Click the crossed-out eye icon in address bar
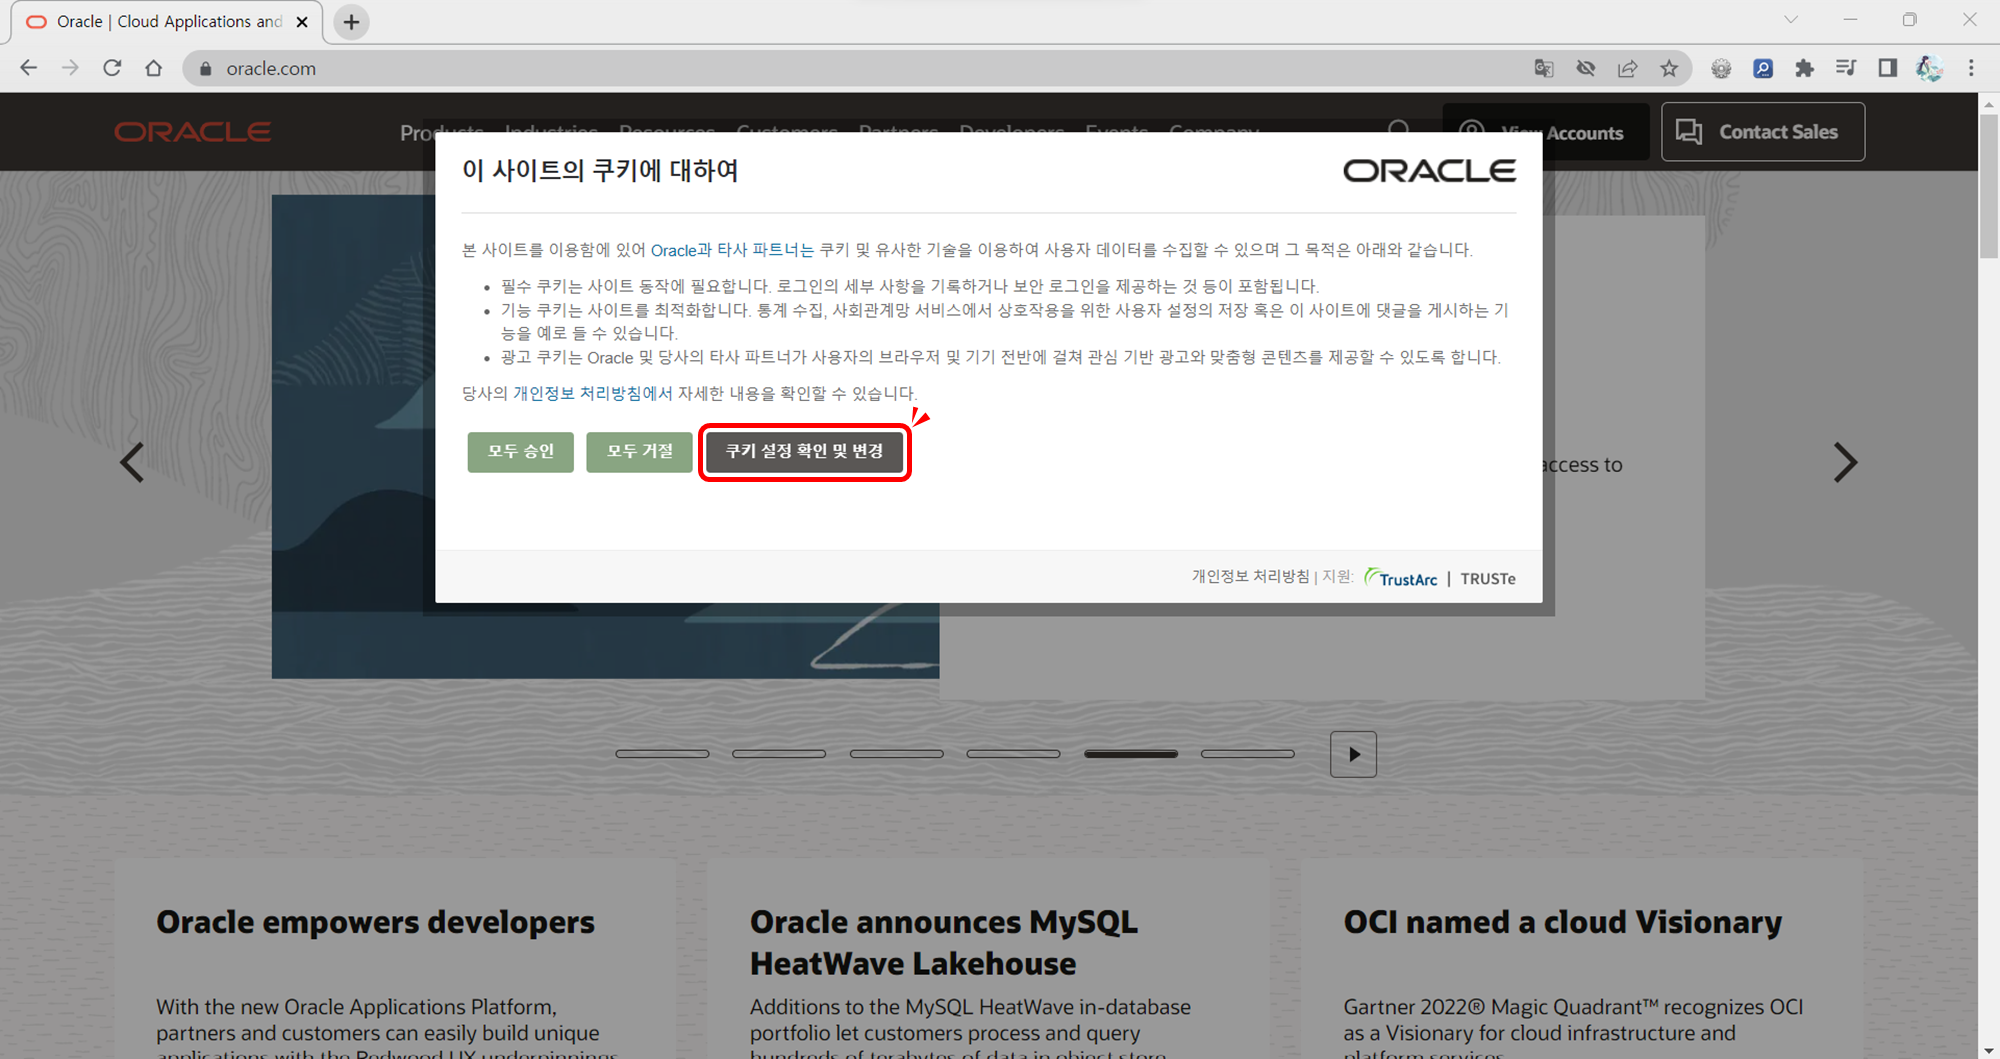The height and width of the screenshot is (1059, 2000). (1586, 68)
